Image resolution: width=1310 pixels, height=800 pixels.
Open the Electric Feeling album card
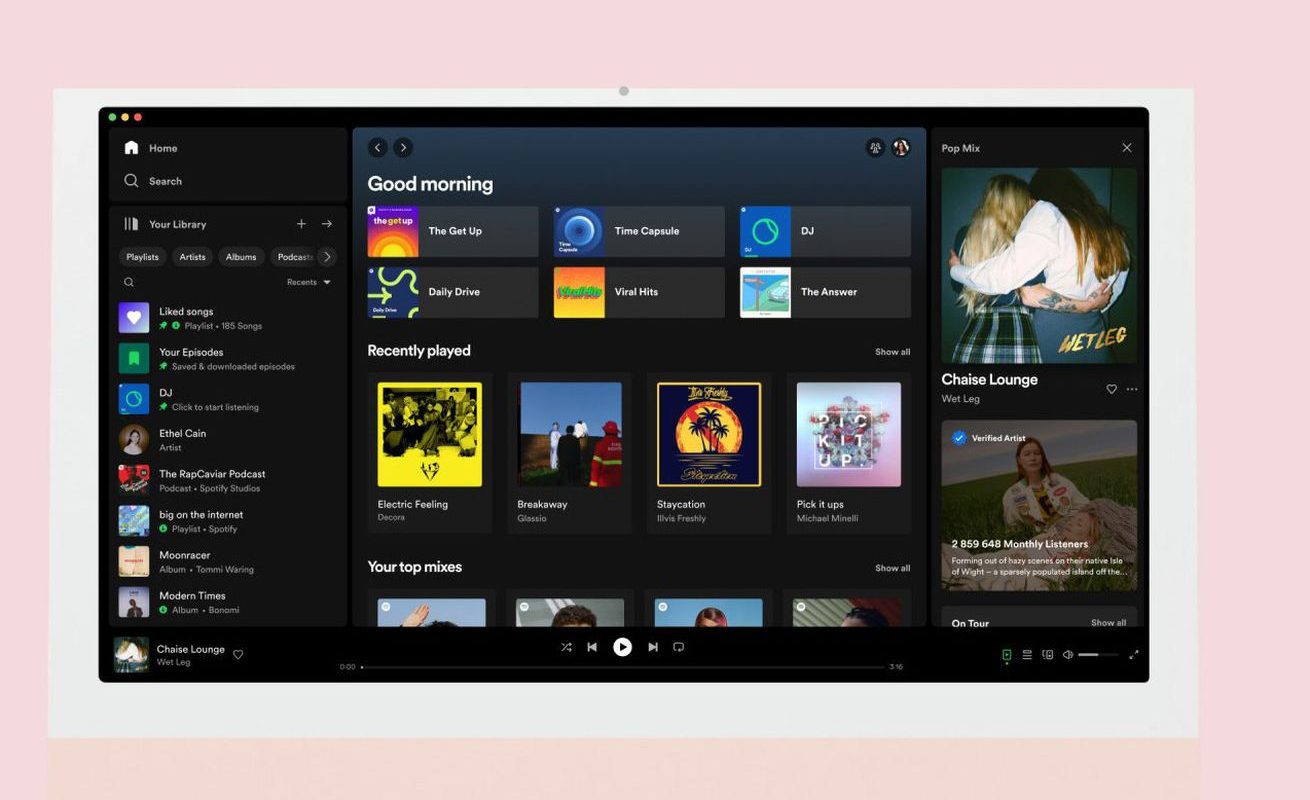point(430,453)
